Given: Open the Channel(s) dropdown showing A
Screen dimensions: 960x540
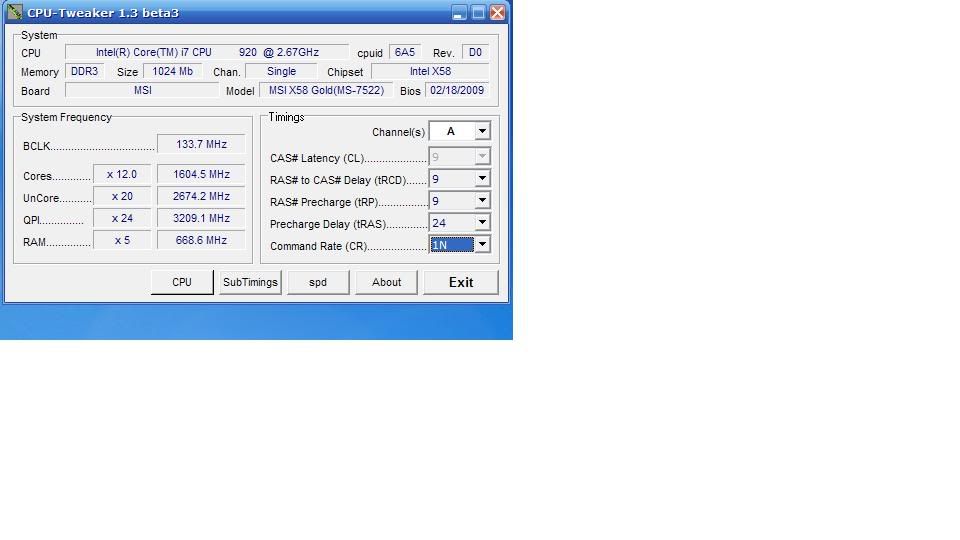Looking at the screenshot, I should [482, 131].
